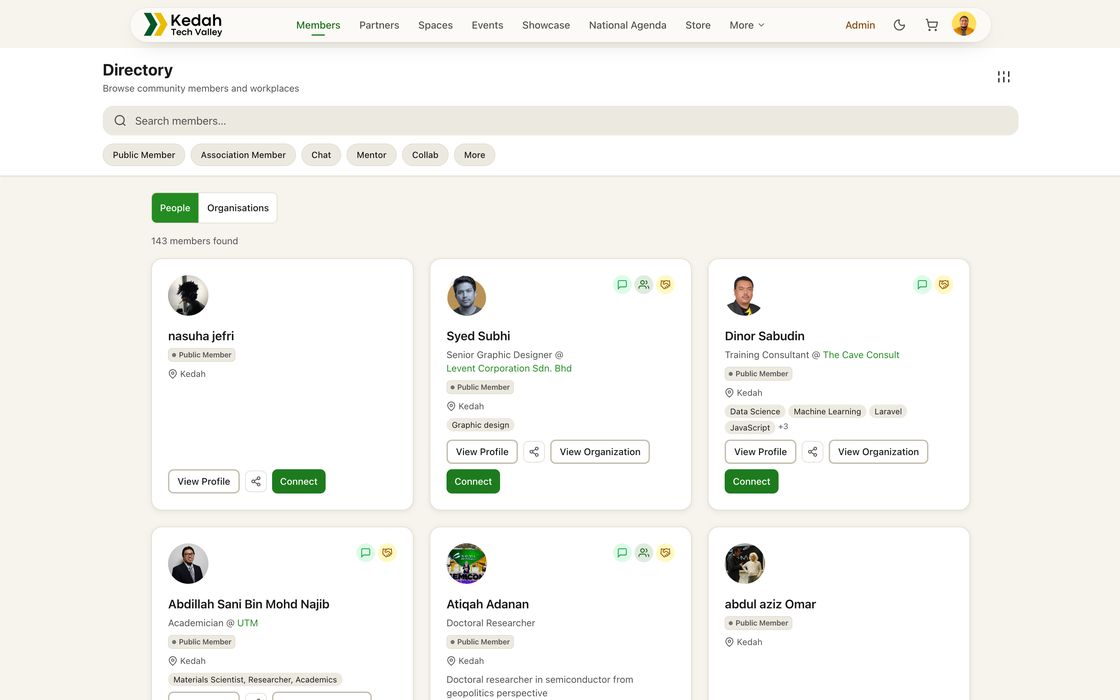
Task: Click Atiqah Adanan's avatar photo
Action: point(466,564)
